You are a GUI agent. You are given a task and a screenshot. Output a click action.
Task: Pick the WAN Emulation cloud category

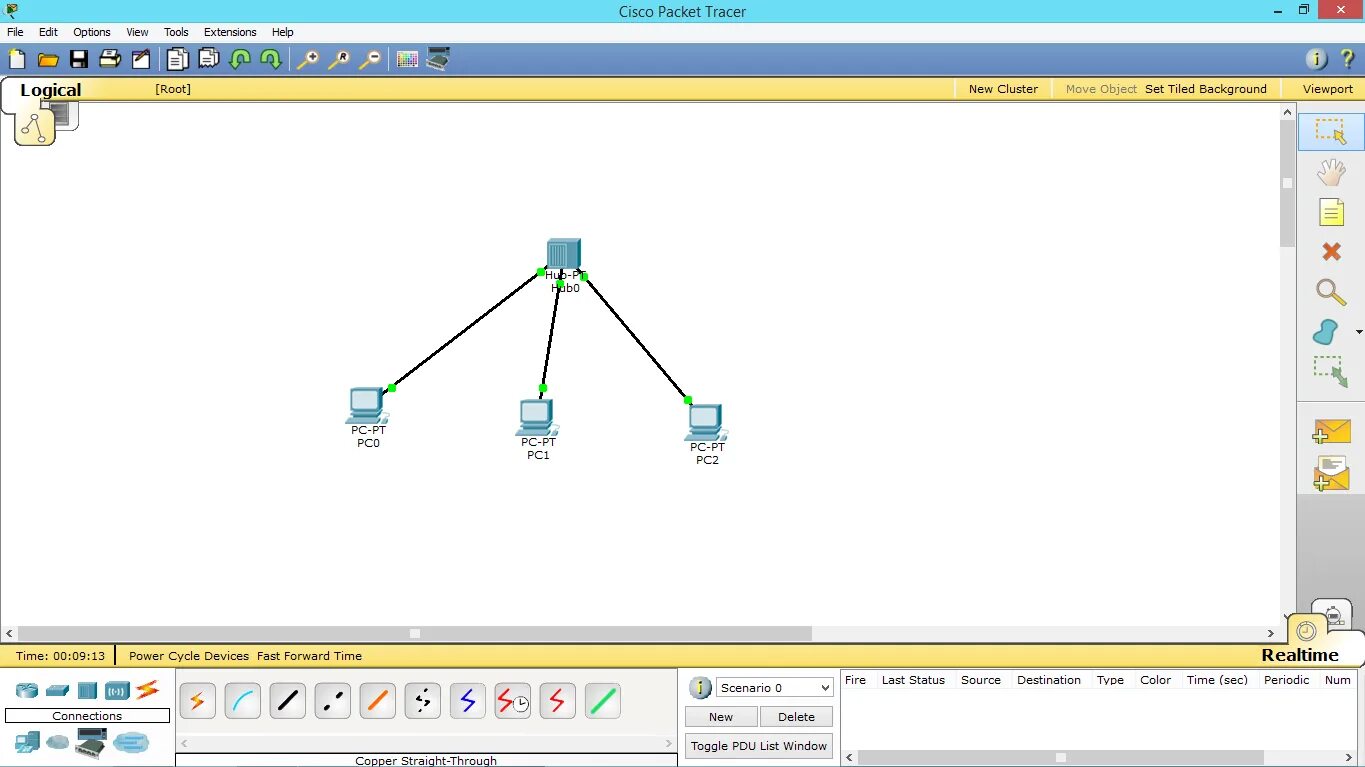58,742
